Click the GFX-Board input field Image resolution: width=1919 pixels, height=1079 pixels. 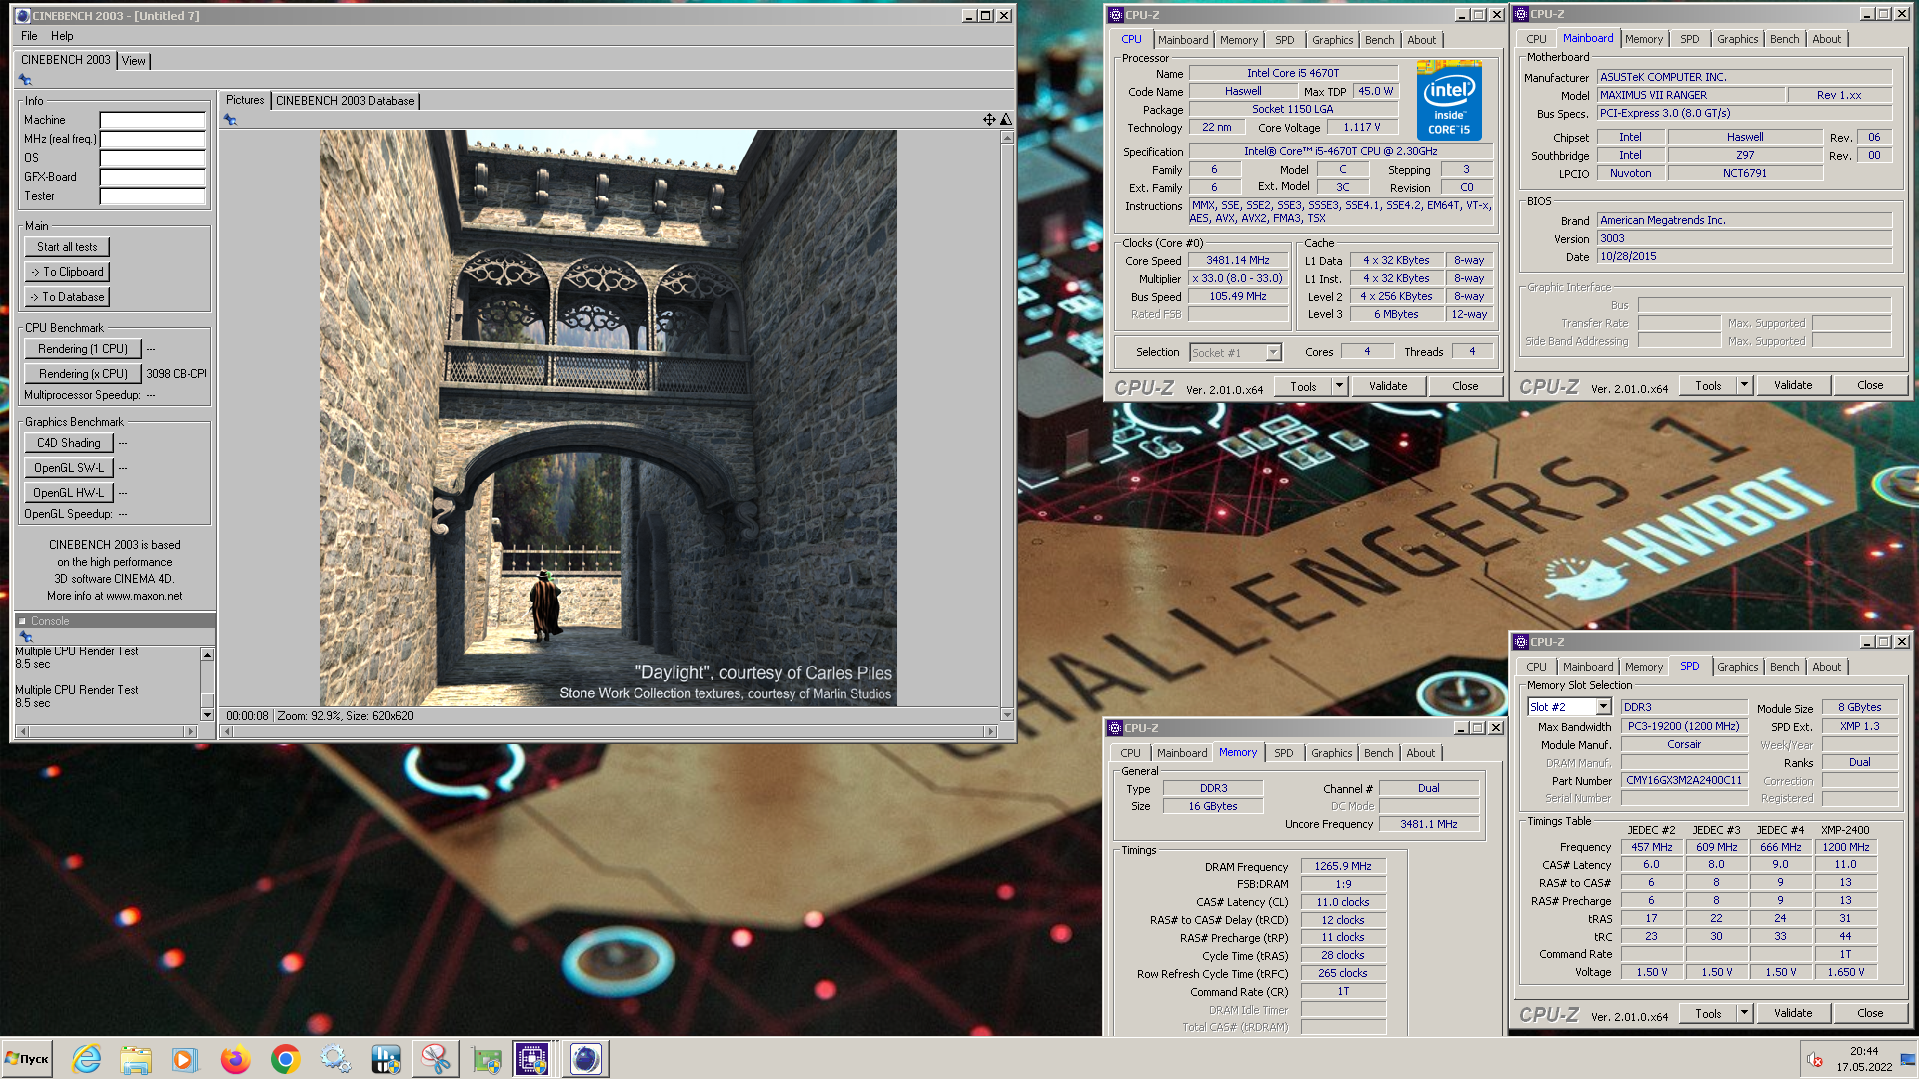click(x=152, y=177)
